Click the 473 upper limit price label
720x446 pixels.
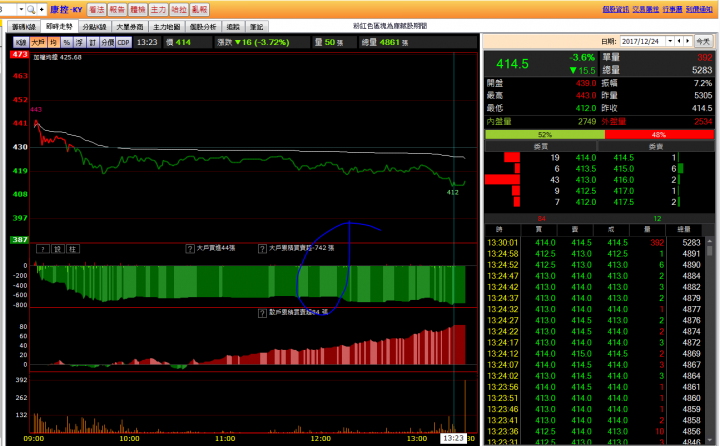coord(20,54)
